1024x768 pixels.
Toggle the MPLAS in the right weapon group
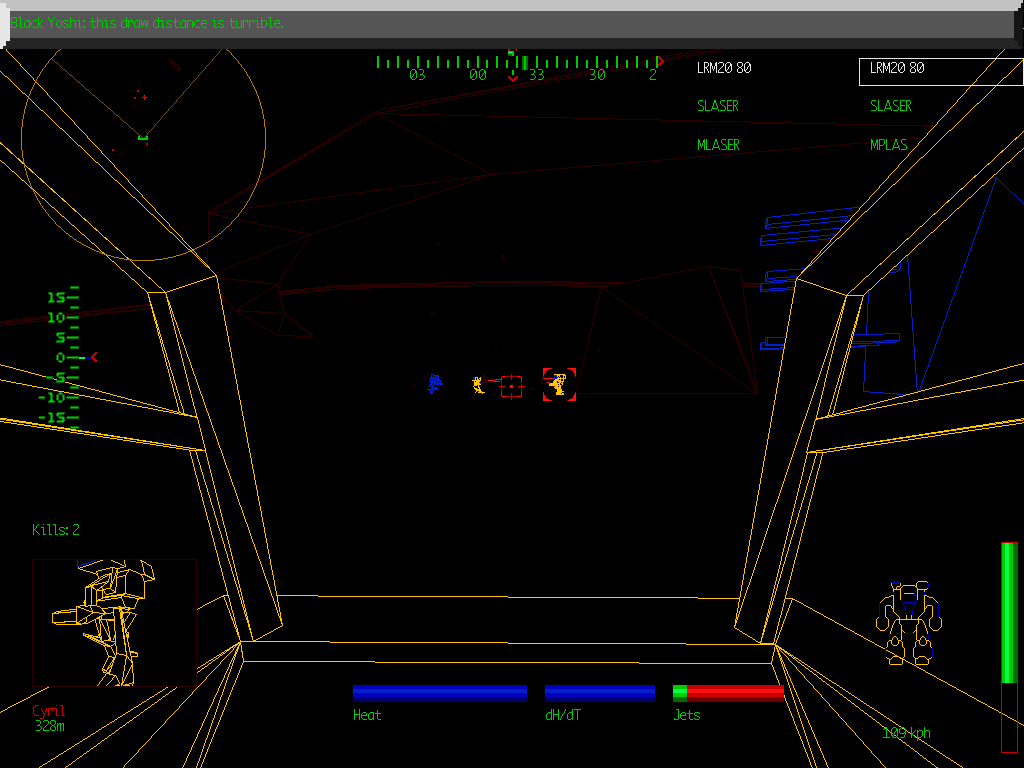pos(888,144)
